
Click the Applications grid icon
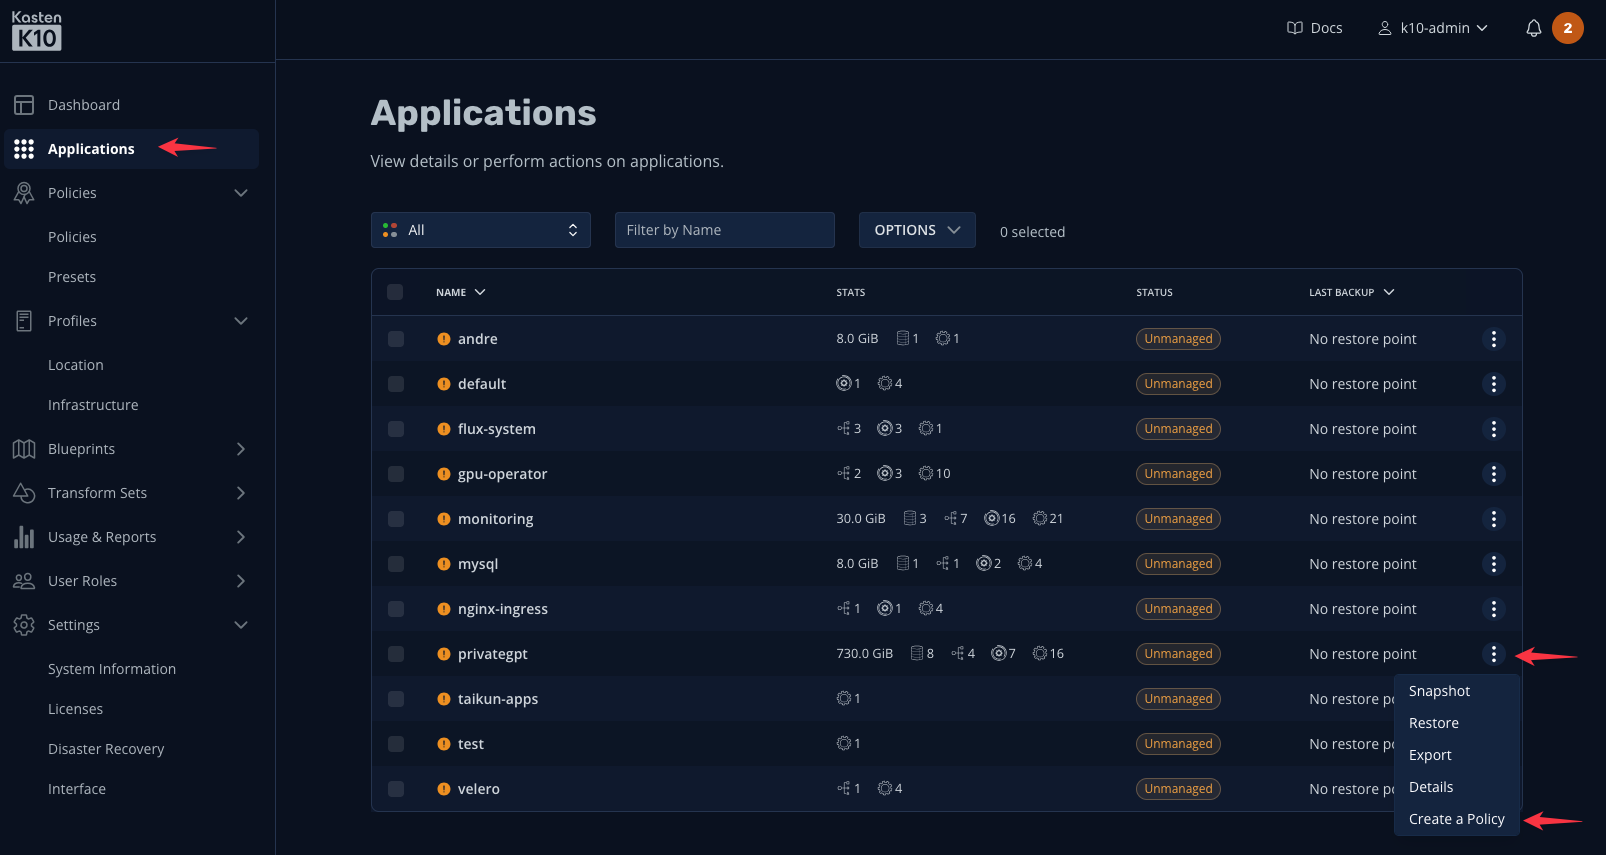click(x=24, y=149)
